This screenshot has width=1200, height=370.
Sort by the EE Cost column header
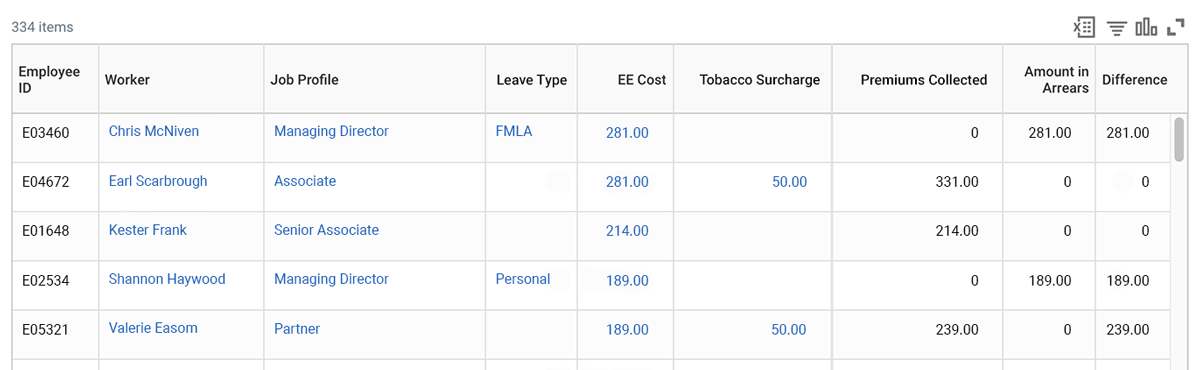click(642, 80)
